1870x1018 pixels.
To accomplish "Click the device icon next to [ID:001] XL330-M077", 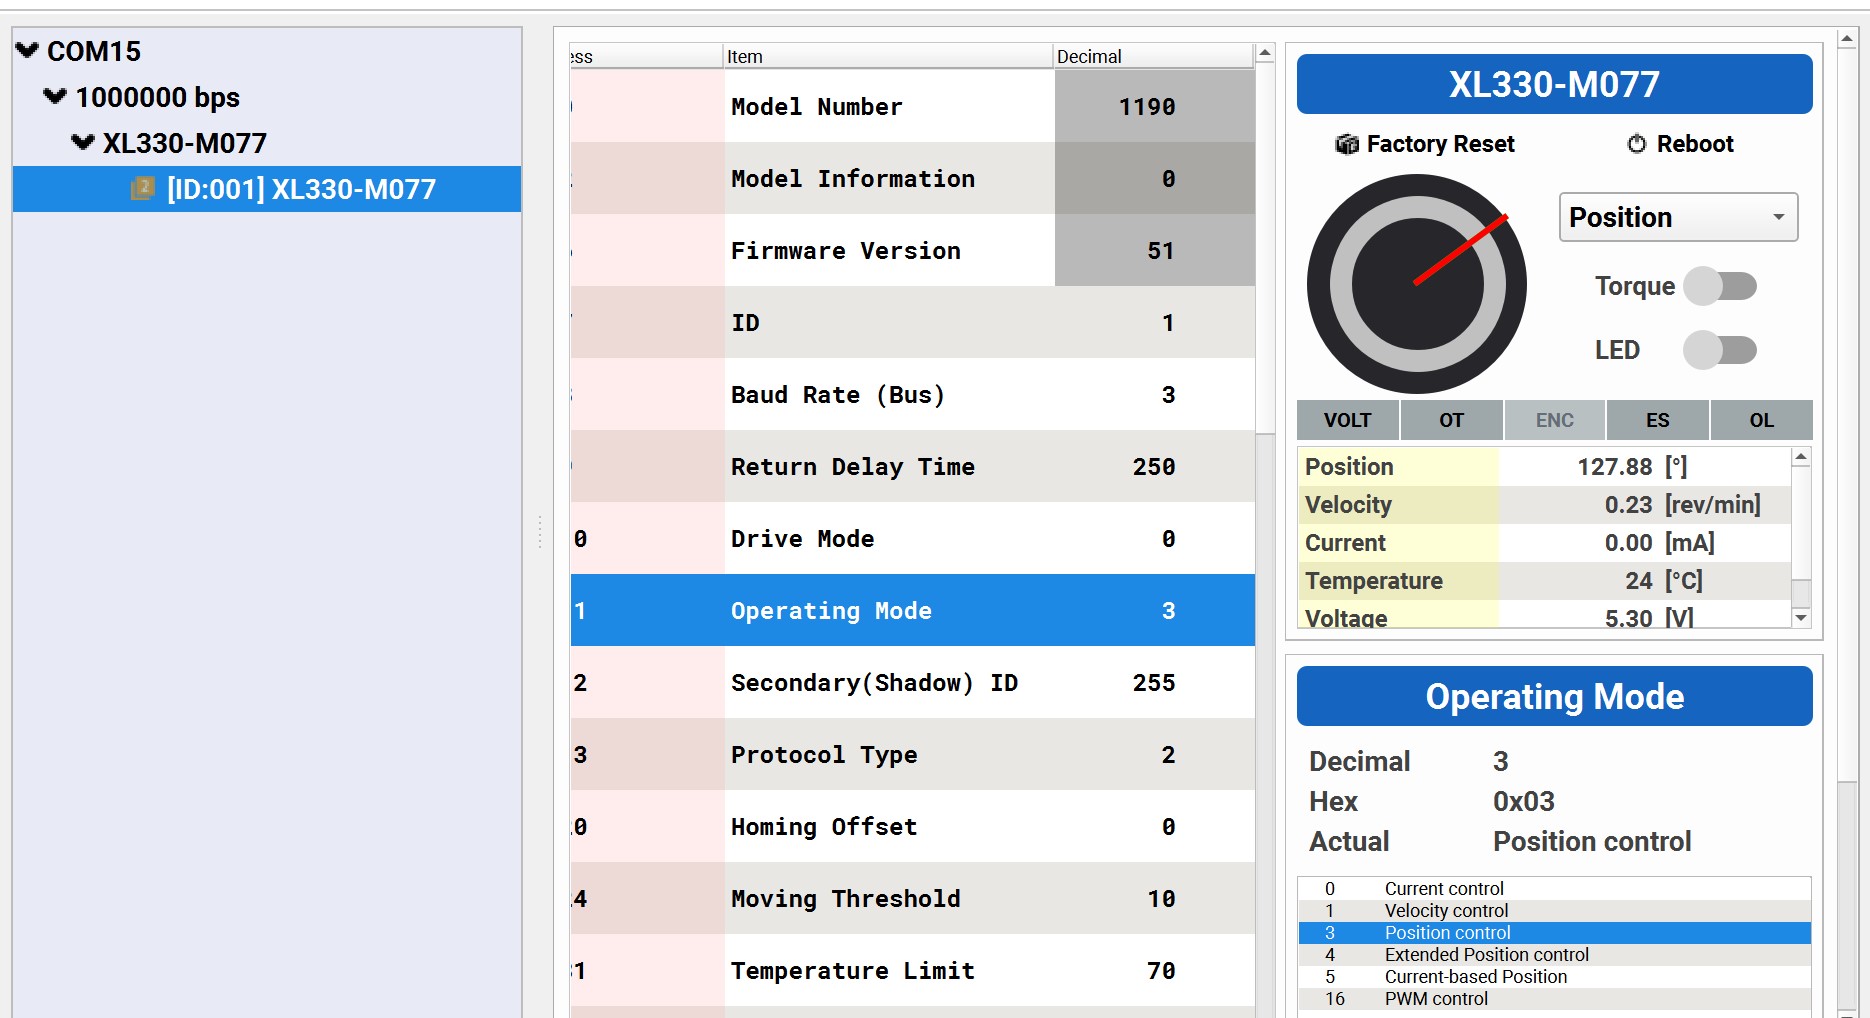I will [x=143, y=188].
